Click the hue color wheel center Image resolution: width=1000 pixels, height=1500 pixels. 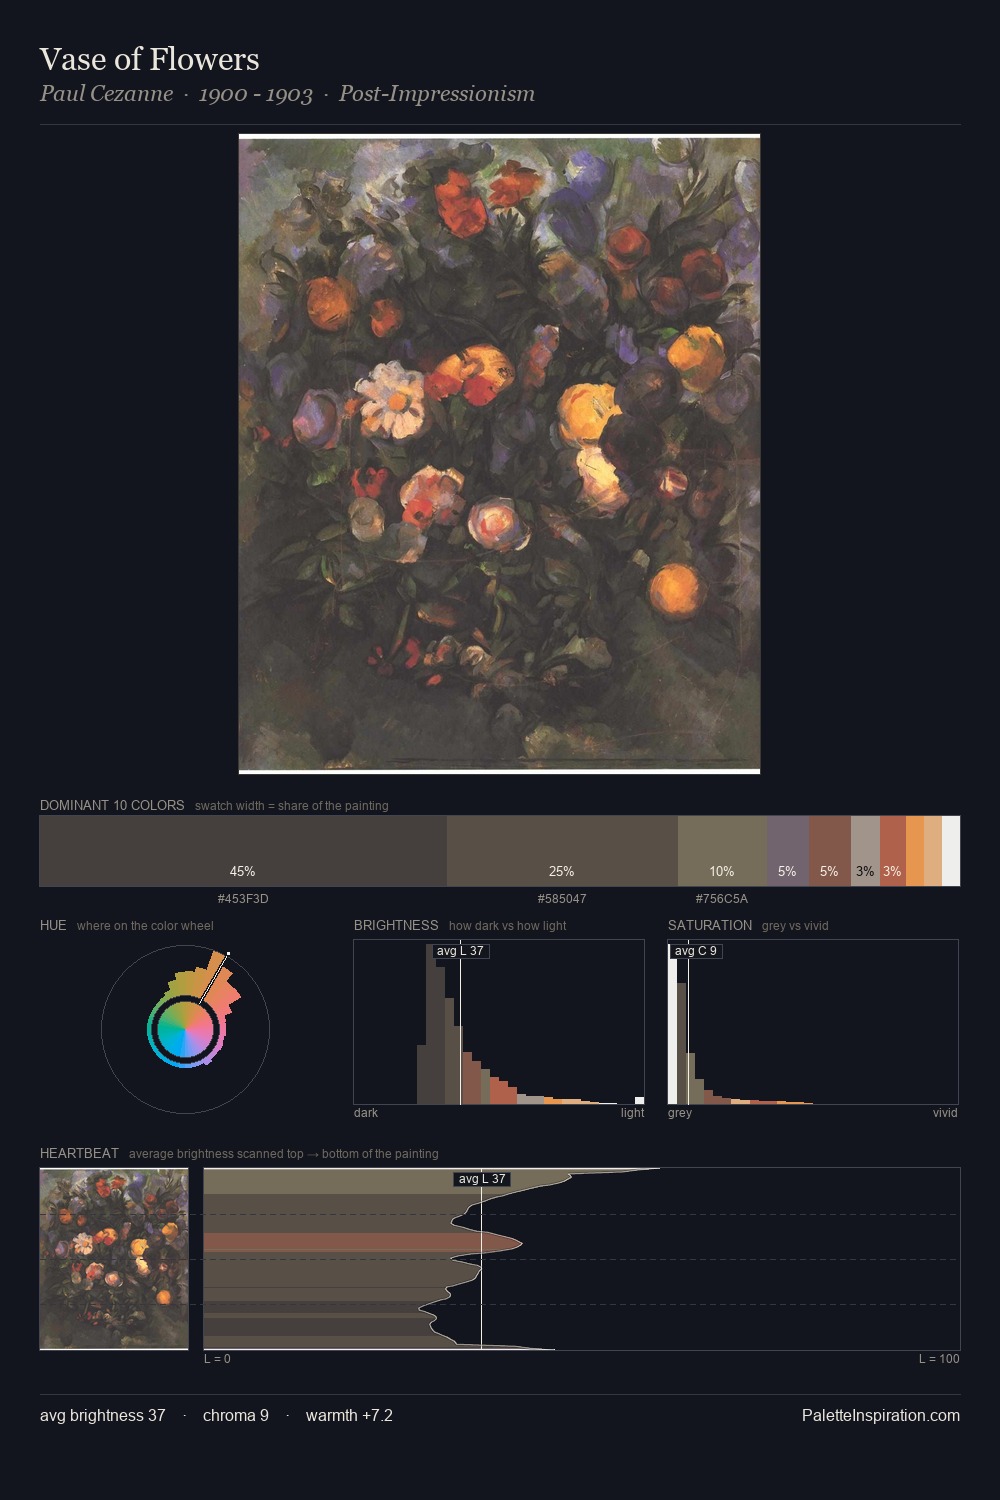185,1029
